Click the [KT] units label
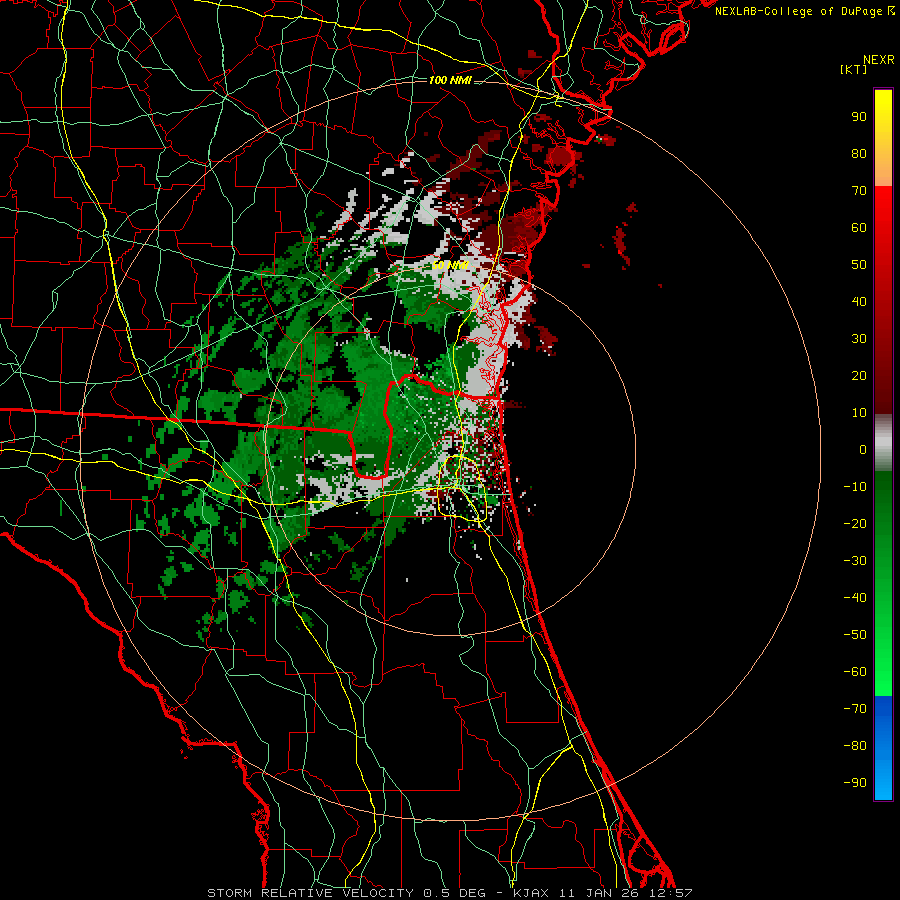This screenshot has height=900, width=900. [x=854, y=69]
